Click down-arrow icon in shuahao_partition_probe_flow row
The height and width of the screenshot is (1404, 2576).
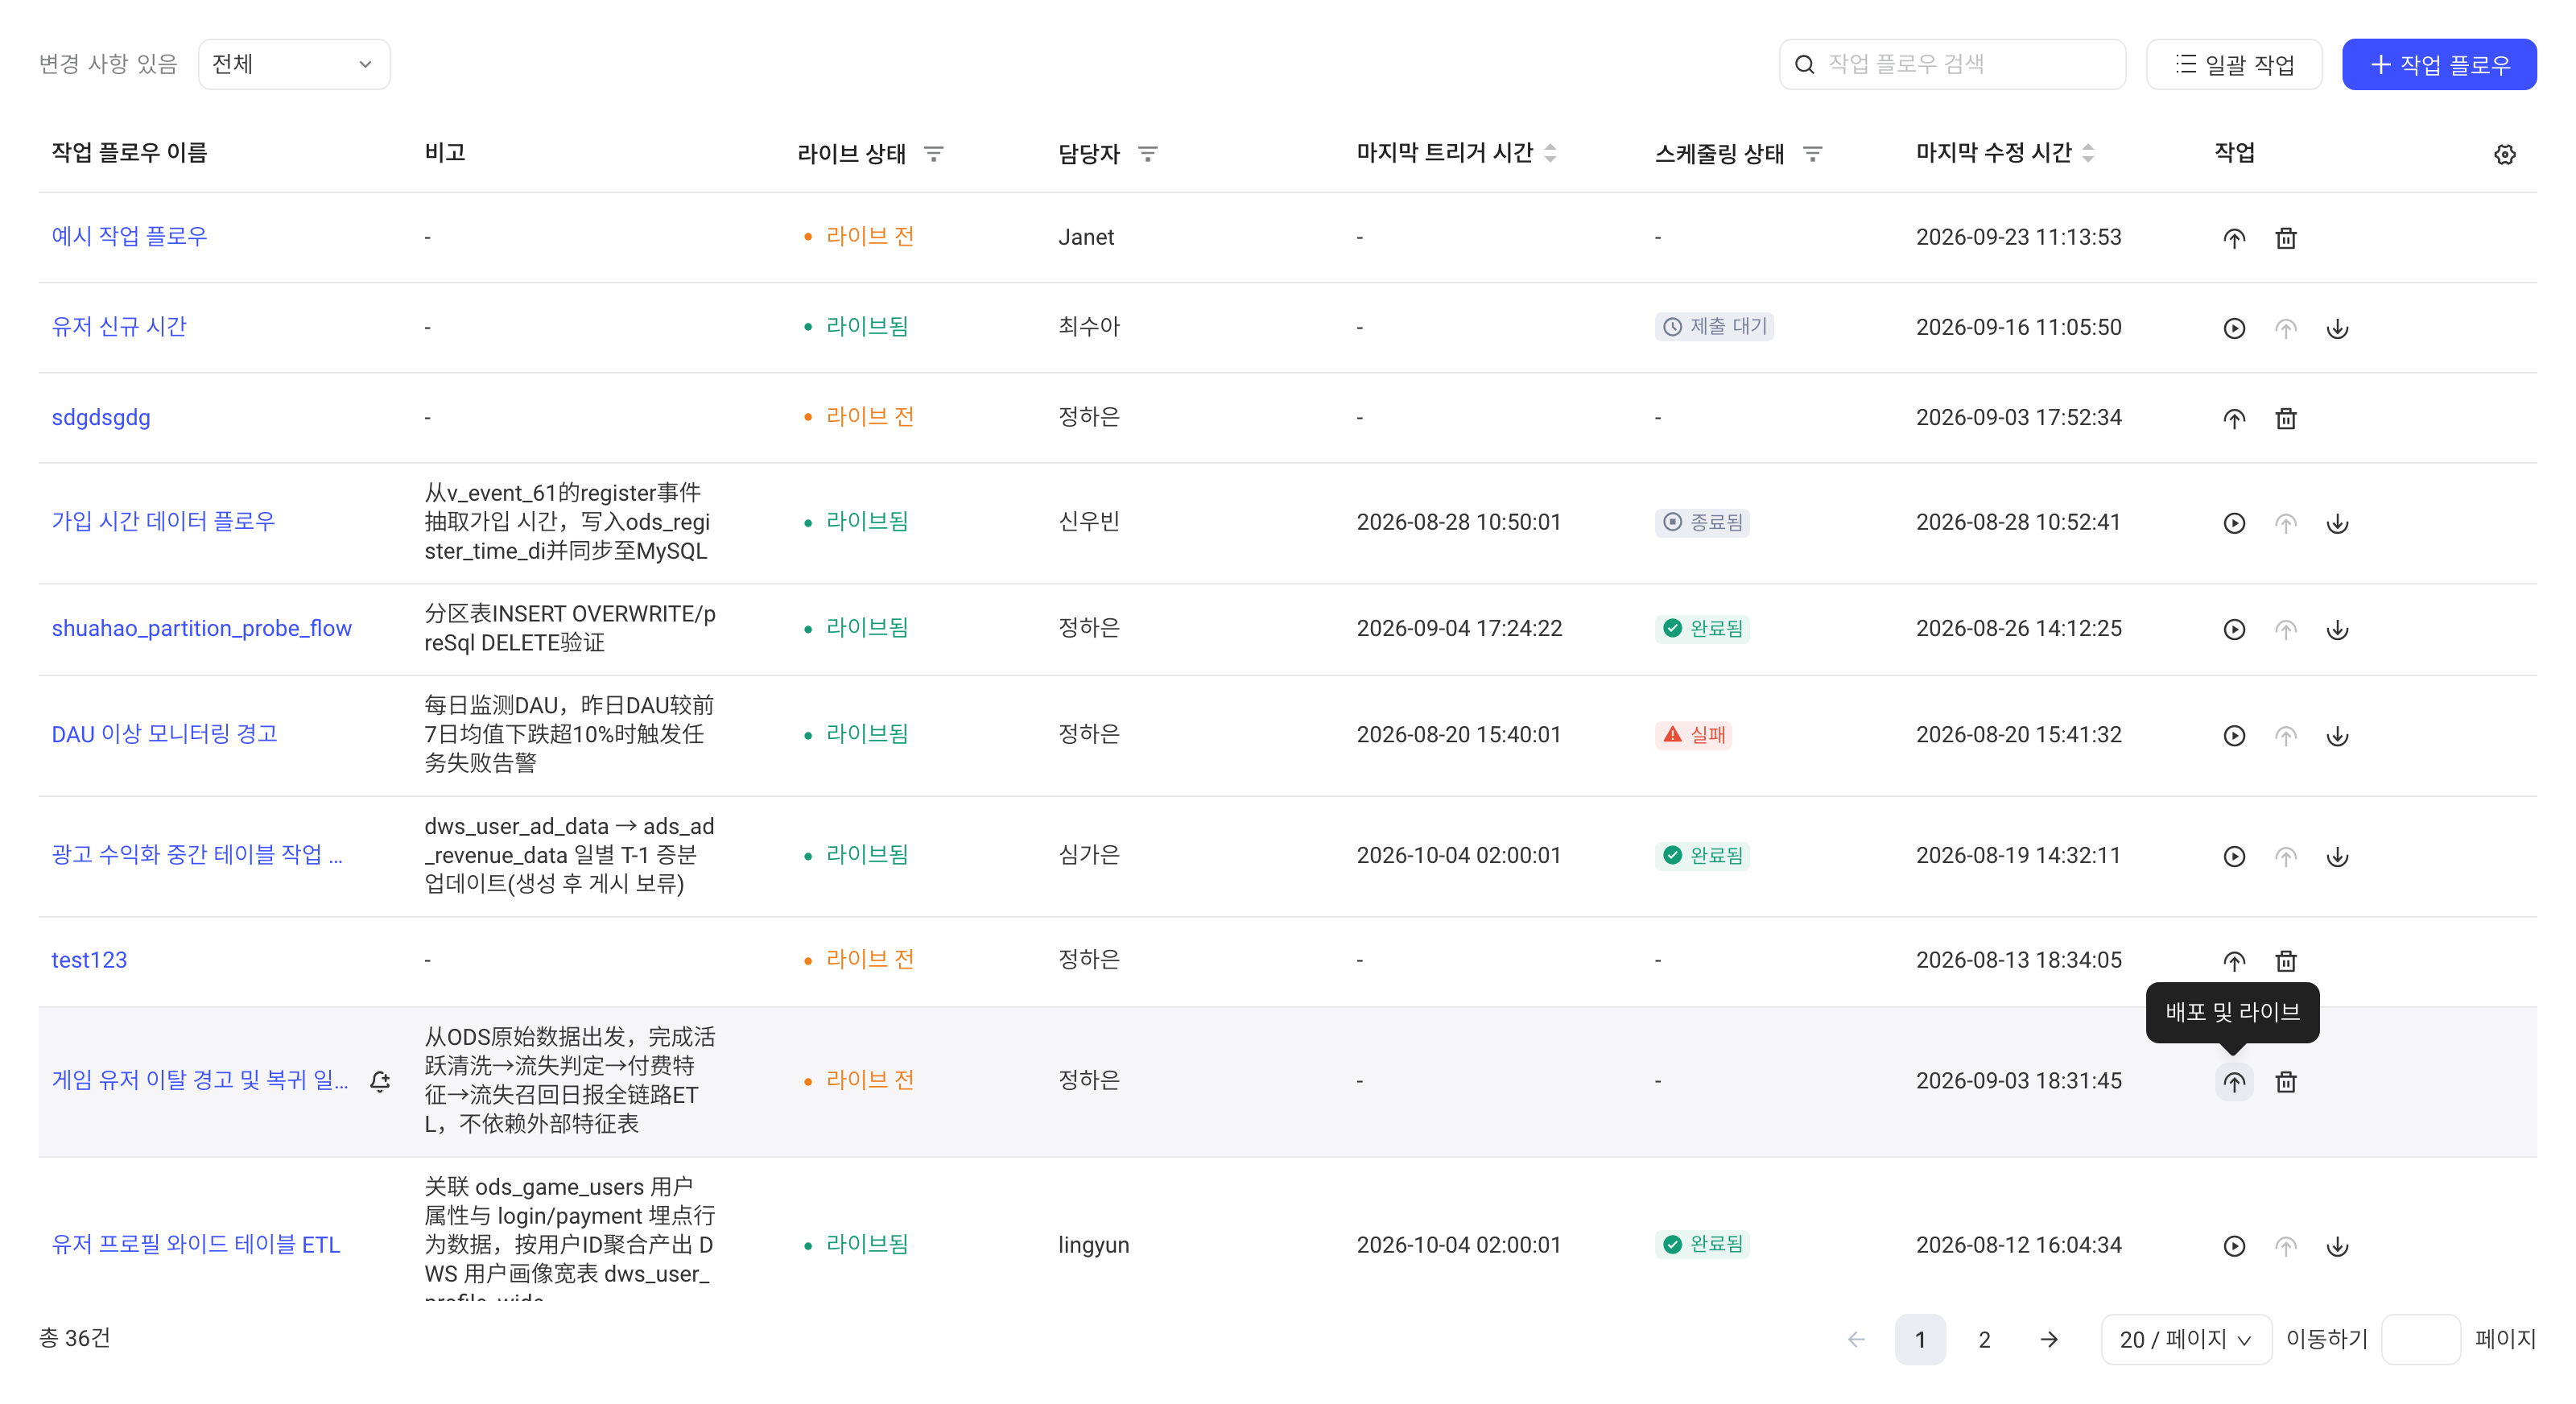(2336, 629)
